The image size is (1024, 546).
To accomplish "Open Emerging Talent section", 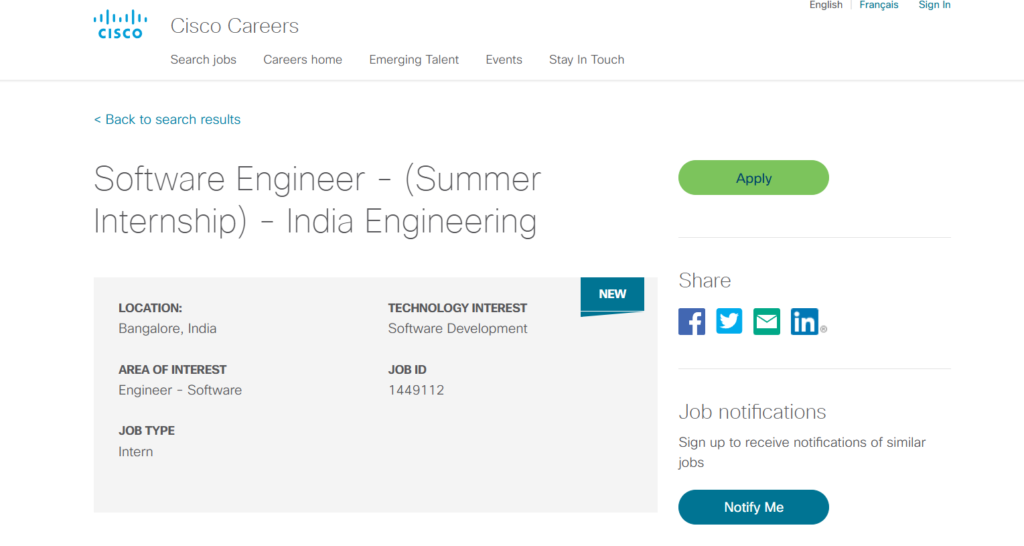I will 413,59.
